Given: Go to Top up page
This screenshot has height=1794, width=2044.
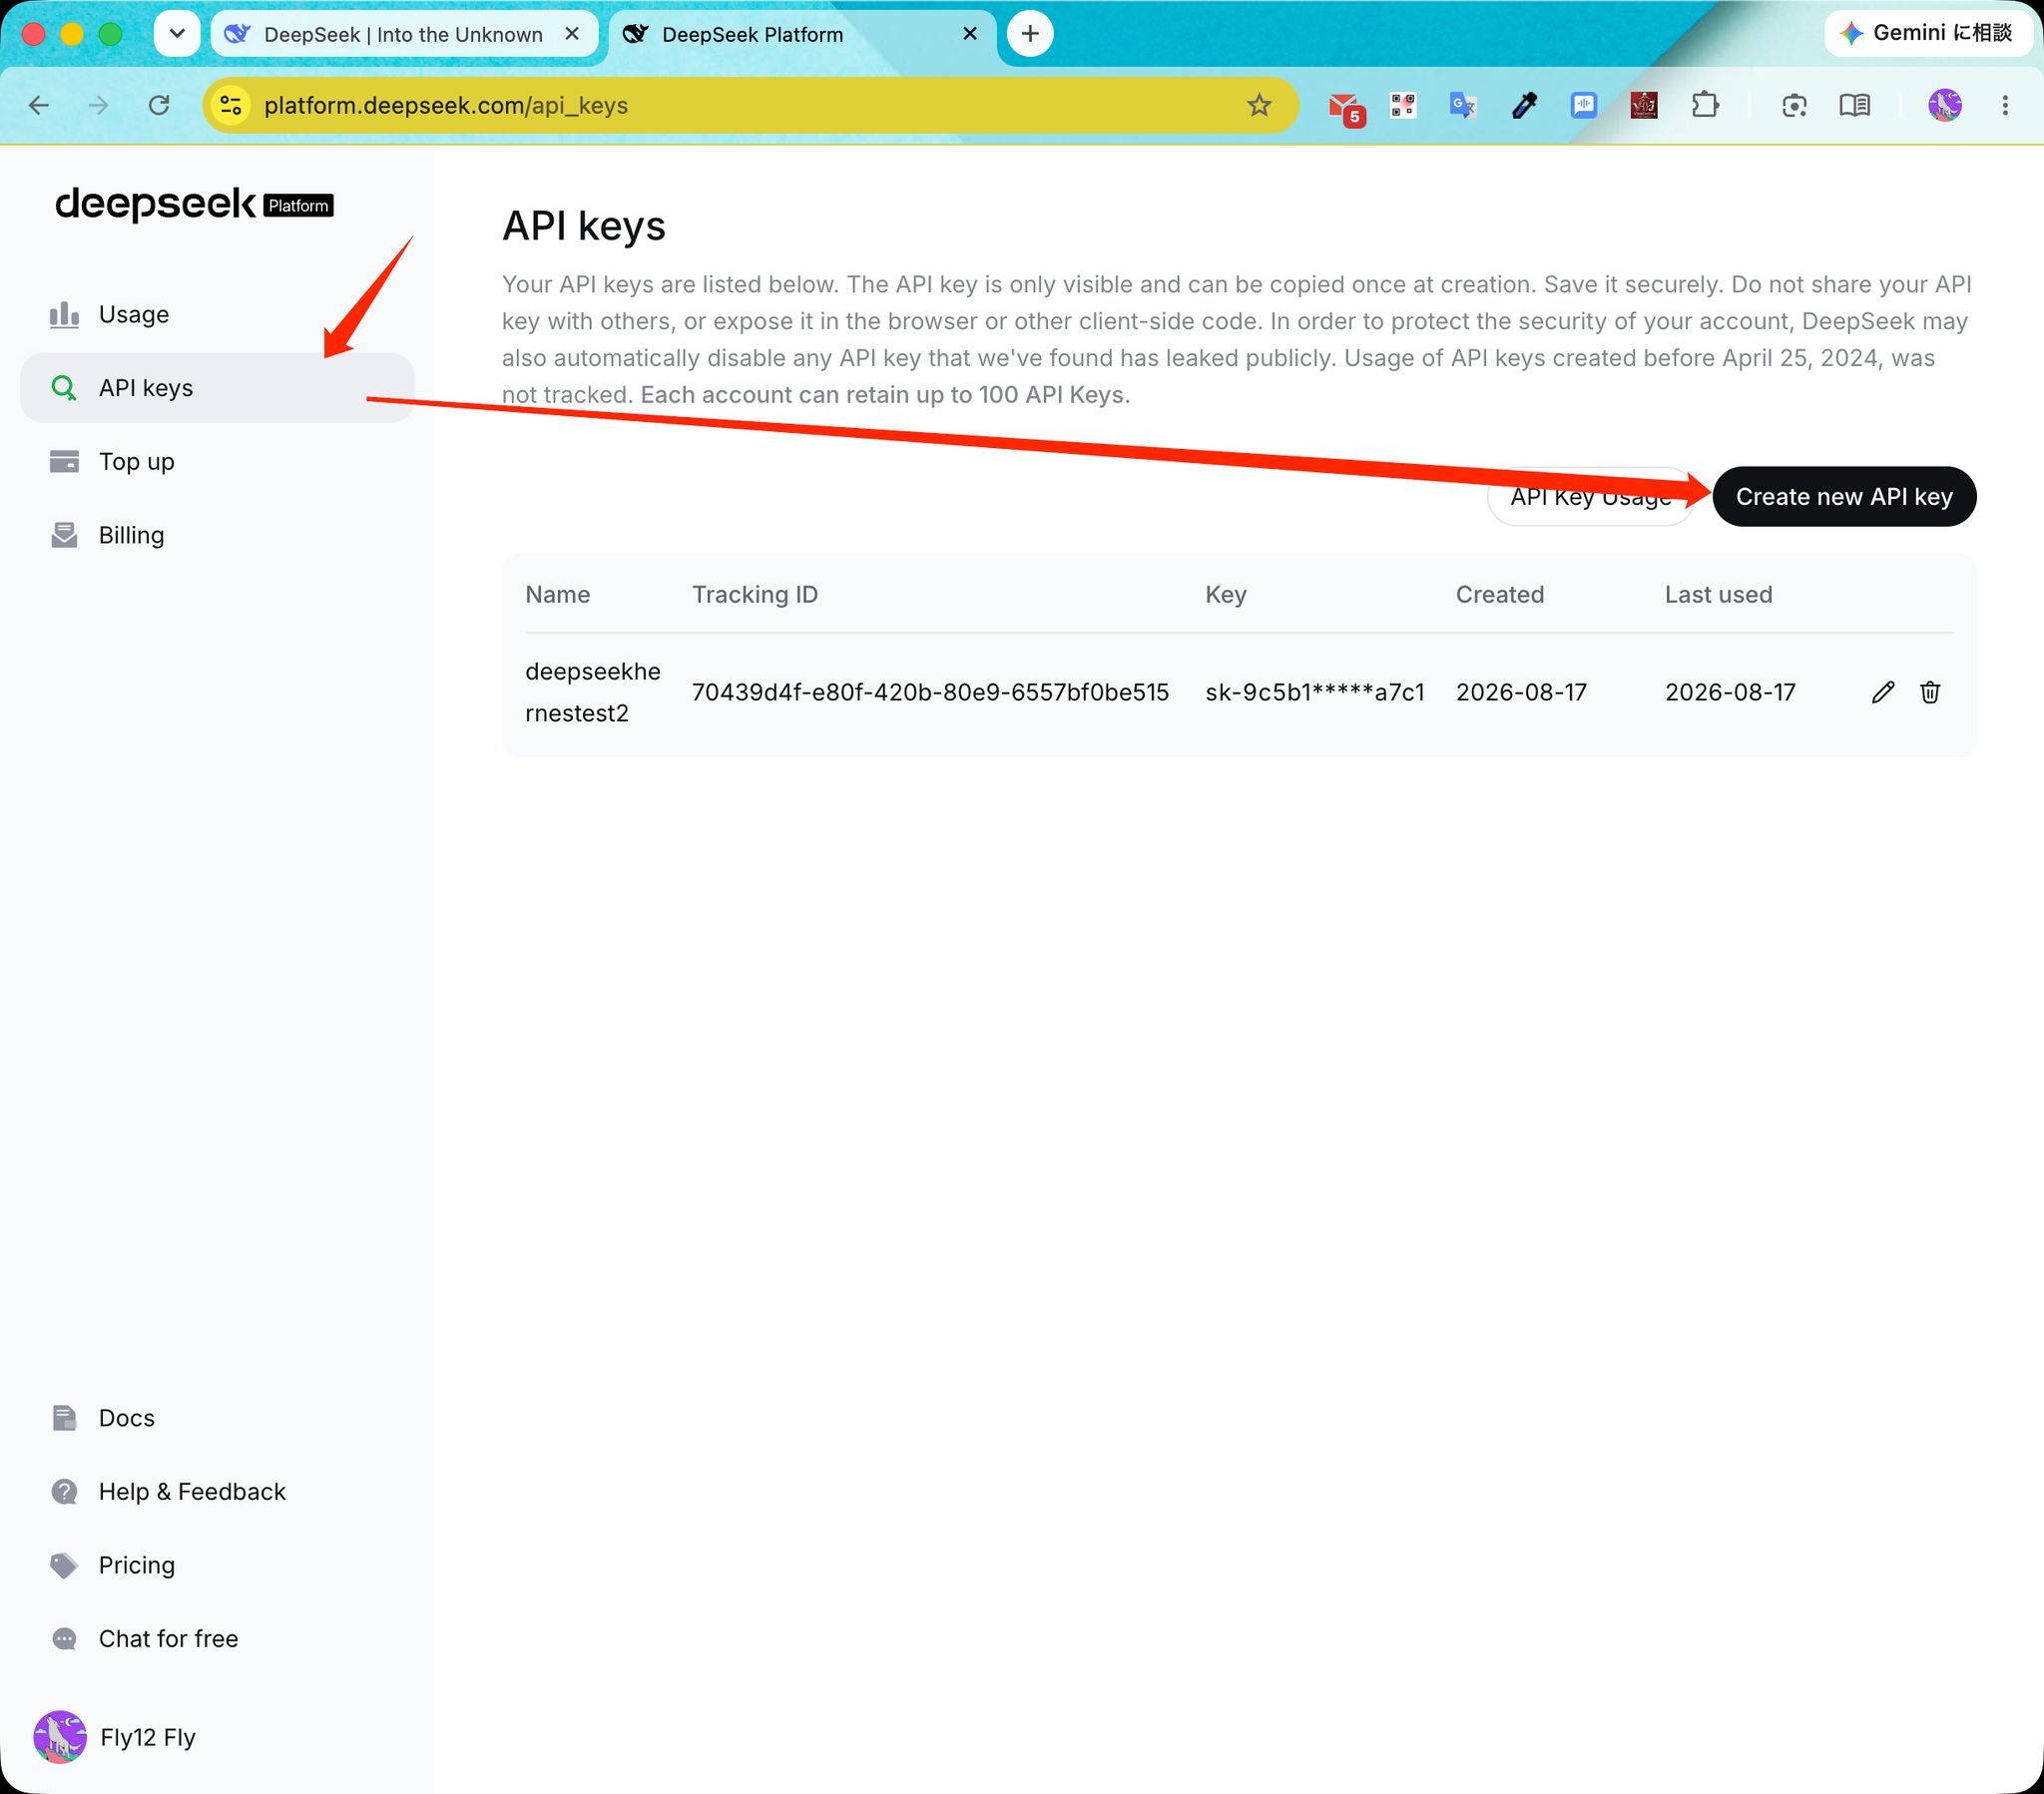Looking at the screenshot, I should coord(217,461).
